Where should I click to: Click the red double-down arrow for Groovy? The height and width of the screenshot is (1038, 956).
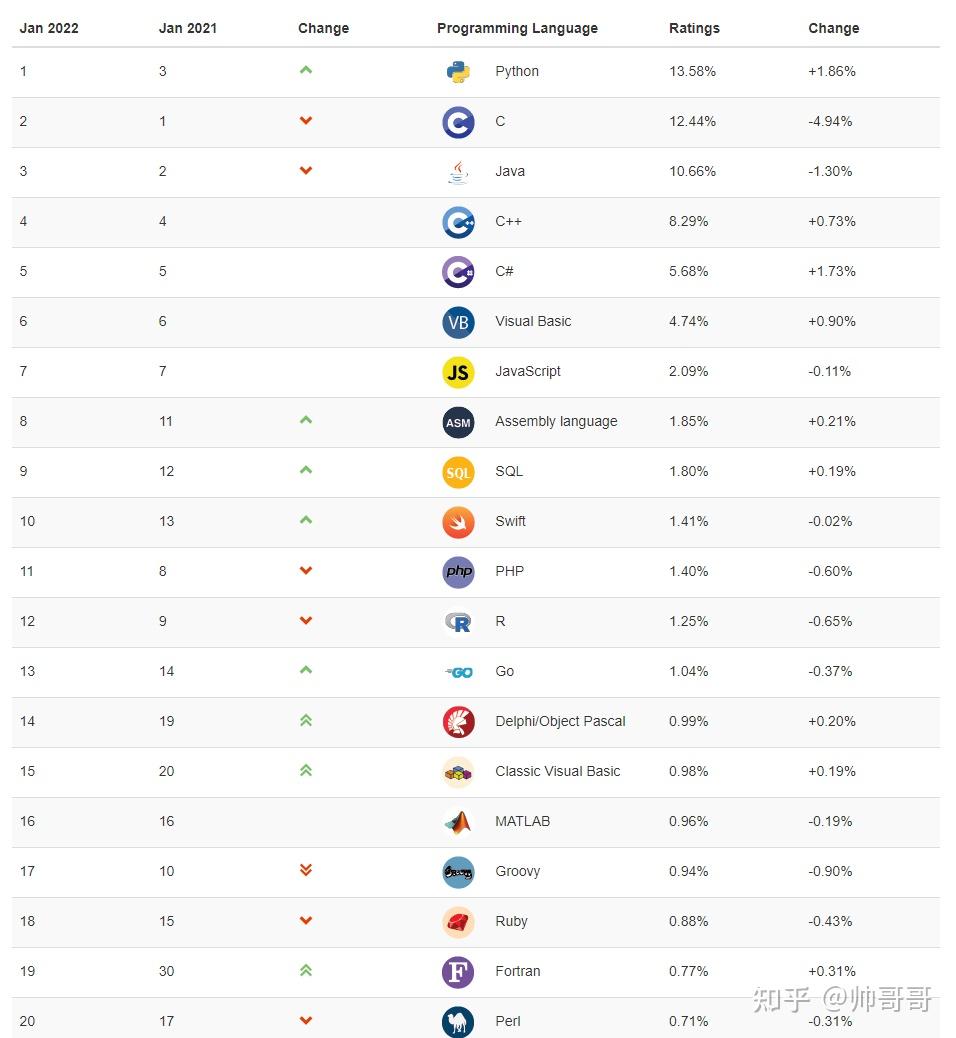306,870
